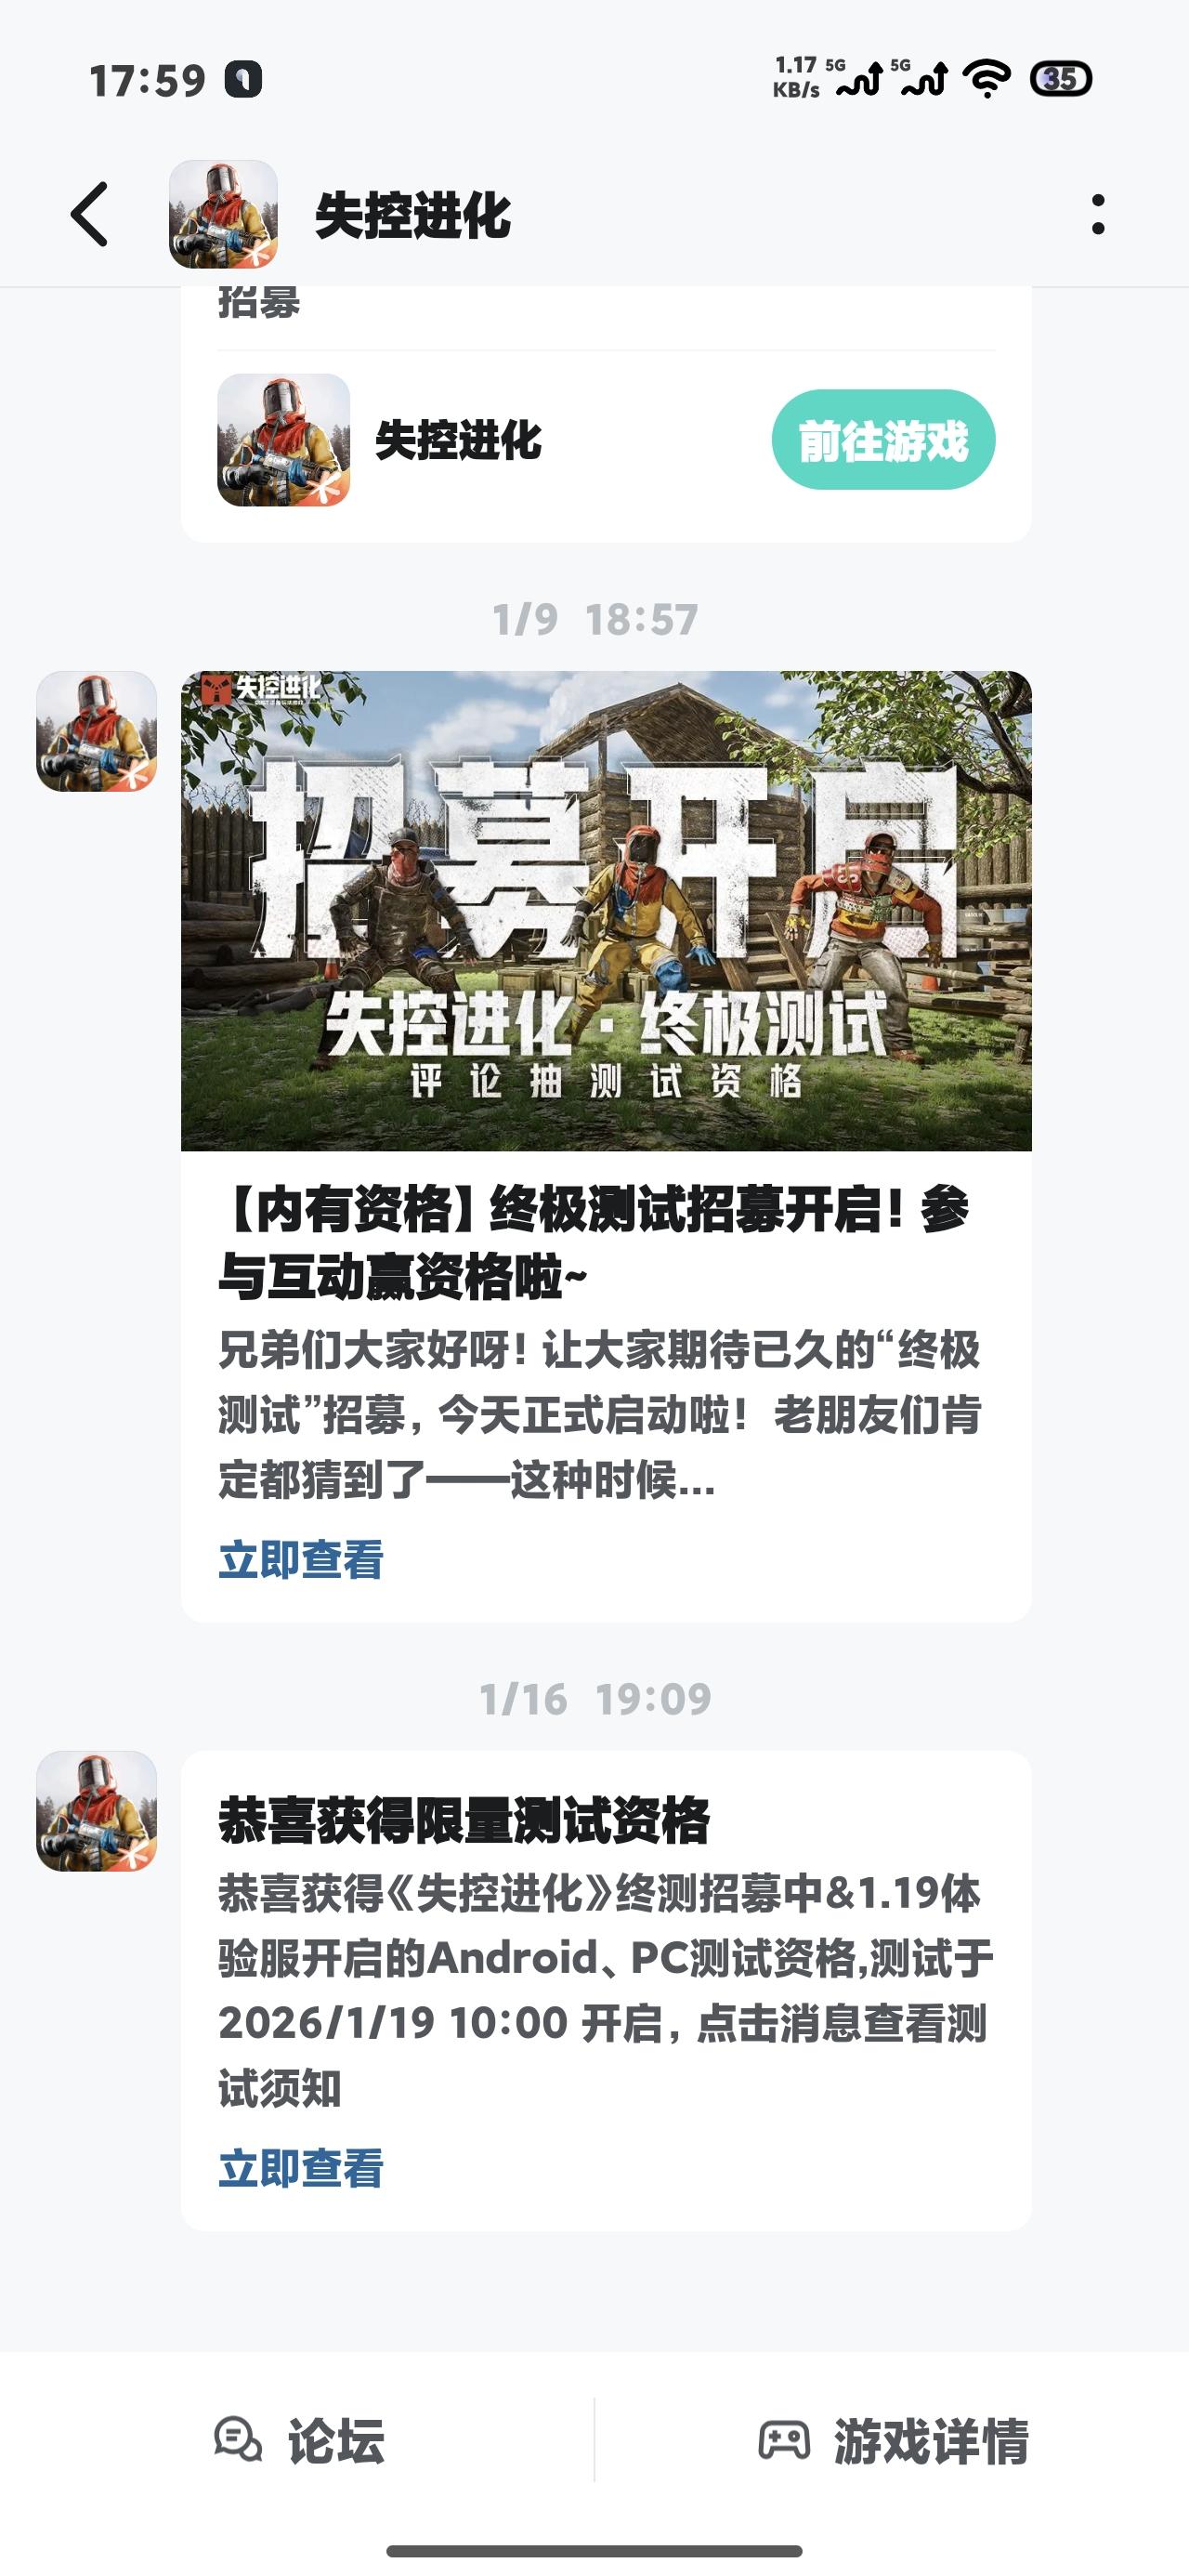The height and width of the screenshot is (2576, 1189).
Task: Switch to the 论坛 tab
Action: click(298, 2440)
